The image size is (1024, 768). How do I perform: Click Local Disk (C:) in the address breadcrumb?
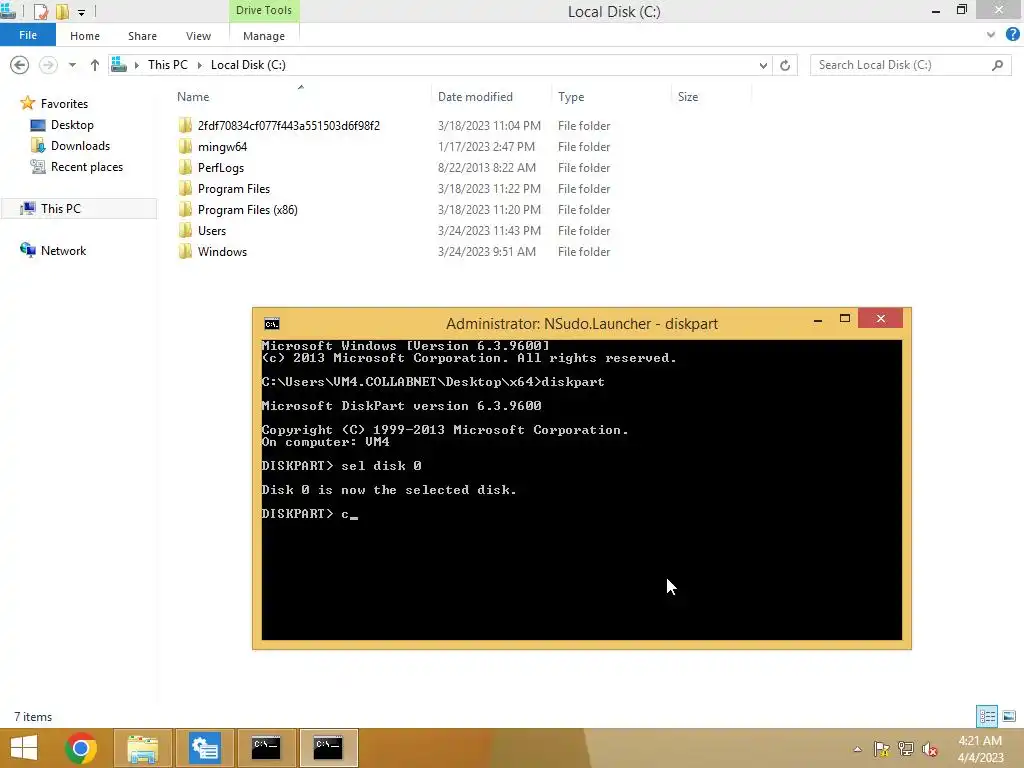(x=248, y=65)
